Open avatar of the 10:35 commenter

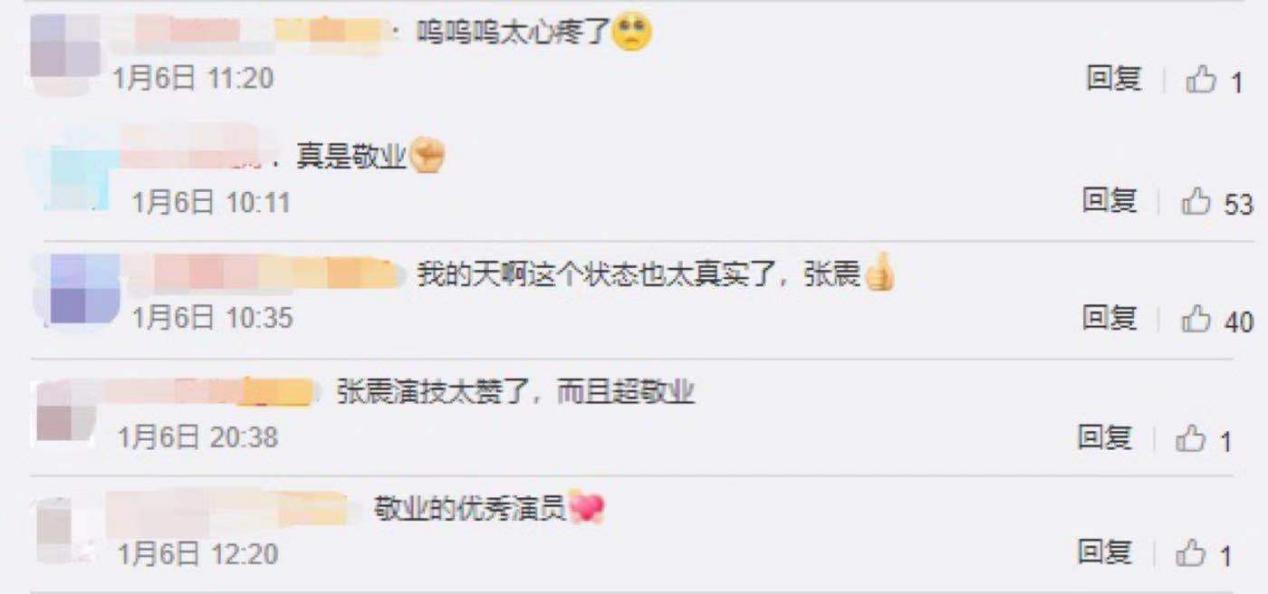82,288
